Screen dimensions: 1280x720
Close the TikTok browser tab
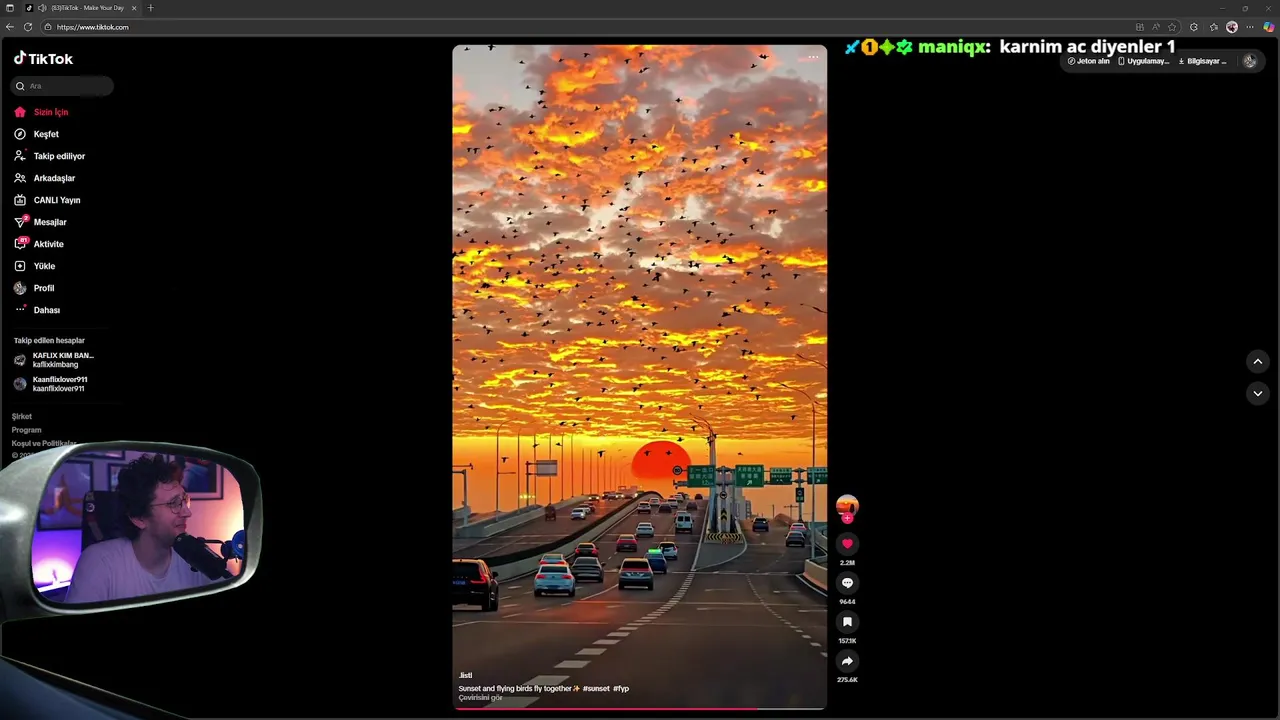[134, 8]
